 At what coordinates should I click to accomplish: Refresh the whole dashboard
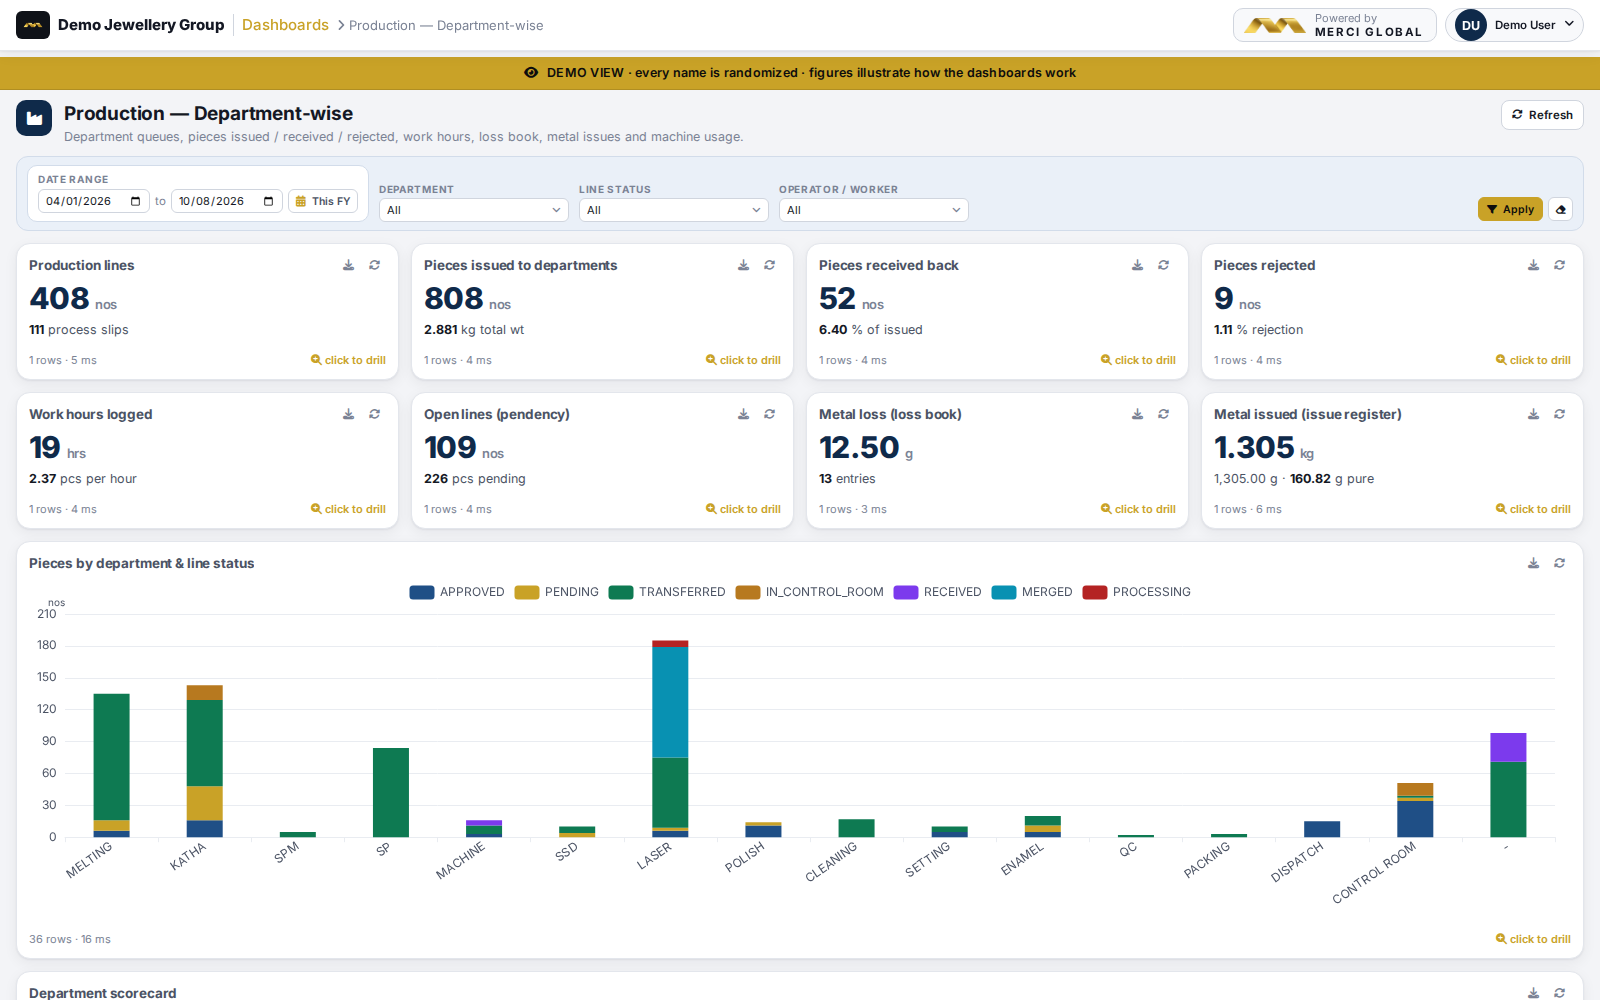coord(1542,115)
